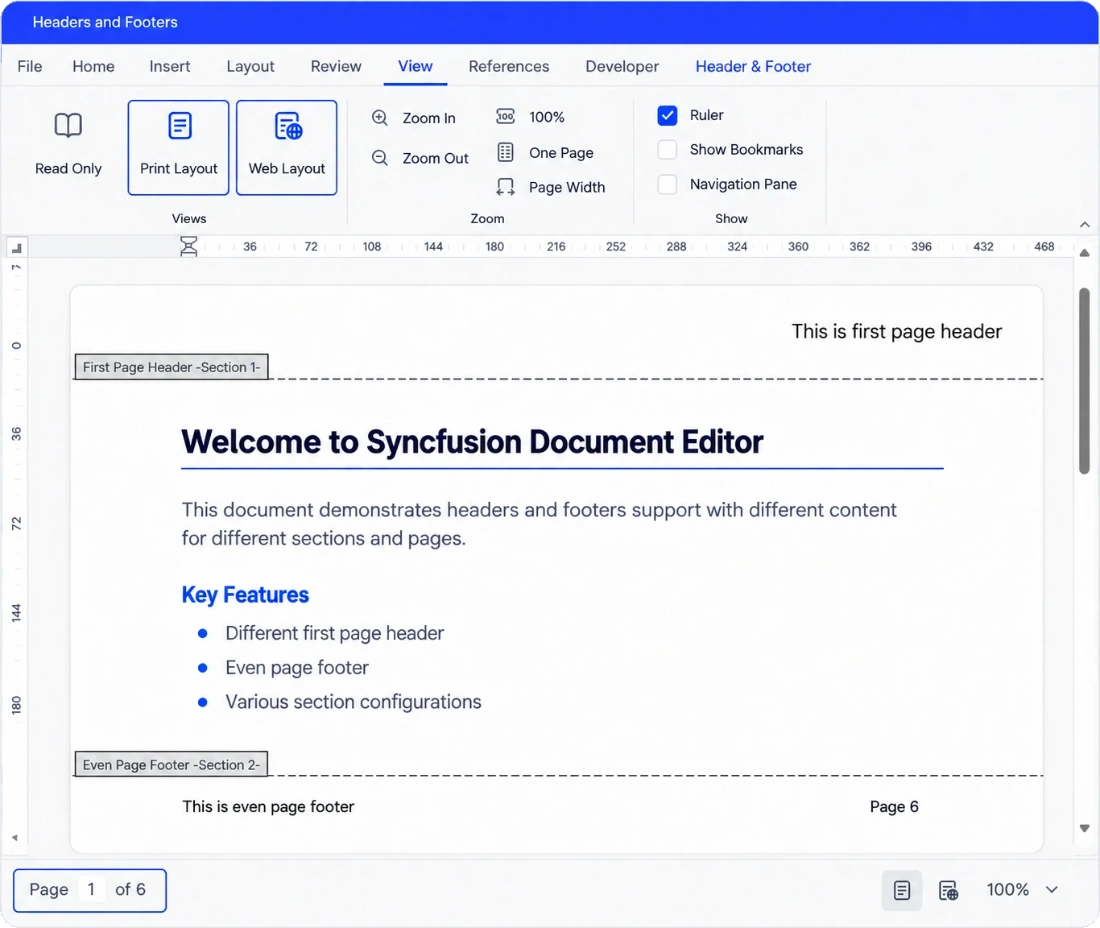1100x928 pixels.
Task: Click vertical scrollbar thumb
Action: coord(1085,380)
